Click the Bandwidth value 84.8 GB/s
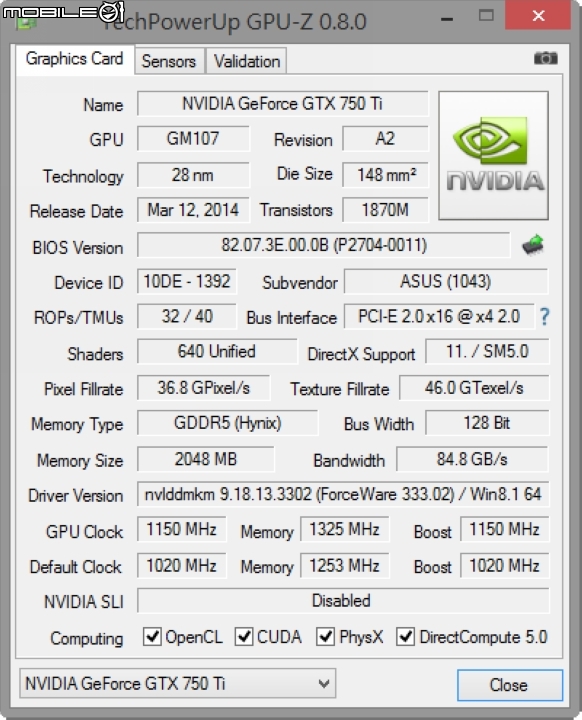The image size is (582, 720). [472, 459]
